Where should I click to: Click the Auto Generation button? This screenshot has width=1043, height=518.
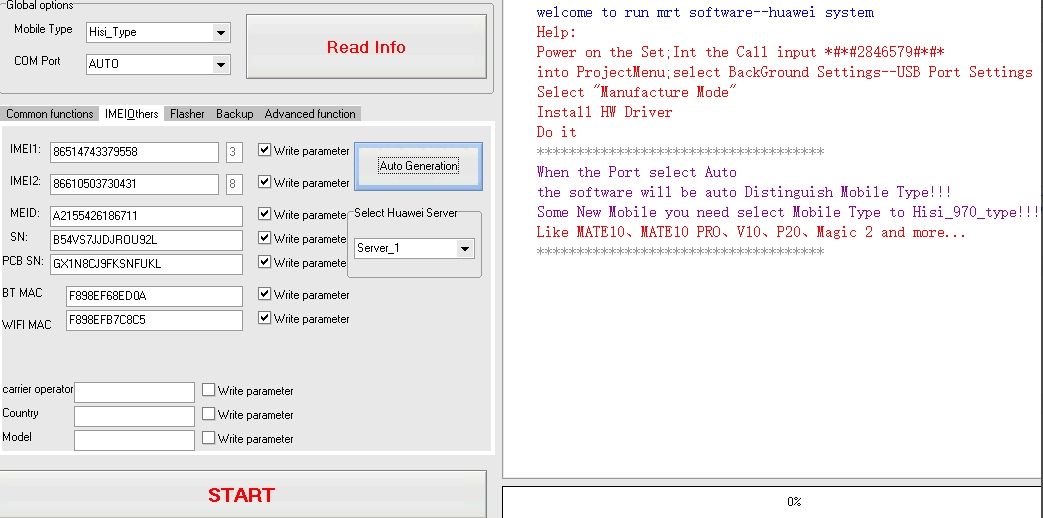pos(418,166)
